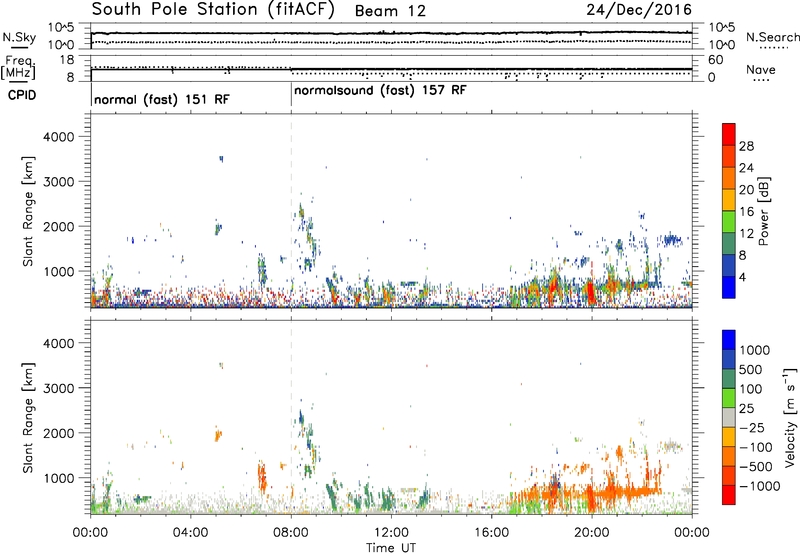Click the dashed 08:00 CPID change line in power panel

click(291, 211)
